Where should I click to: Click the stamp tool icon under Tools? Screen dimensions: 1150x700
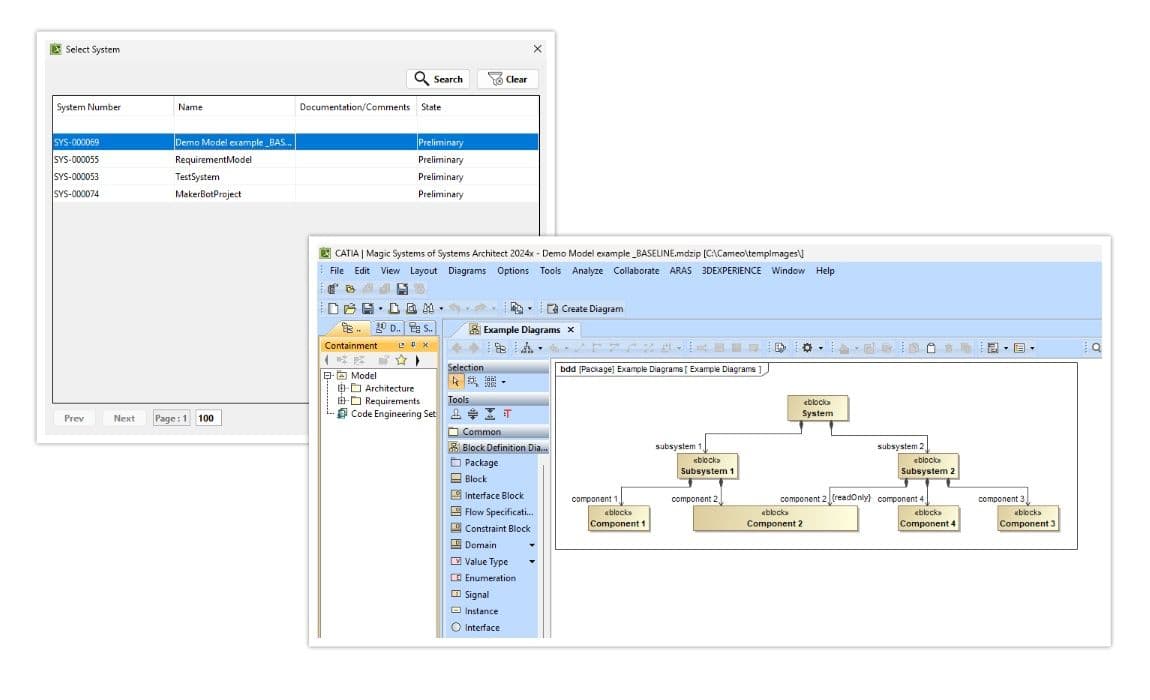455,415
